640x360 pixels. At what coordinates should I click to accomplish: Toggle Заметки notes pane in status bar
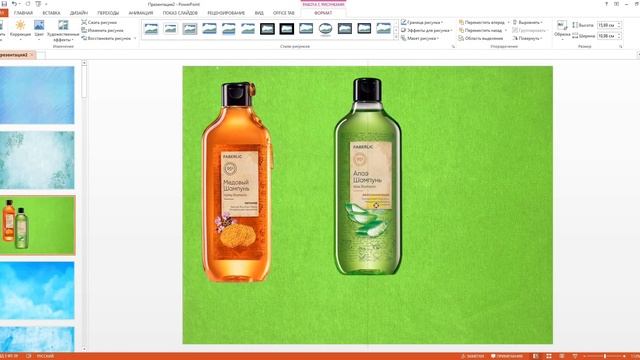(x=472, y=356)
